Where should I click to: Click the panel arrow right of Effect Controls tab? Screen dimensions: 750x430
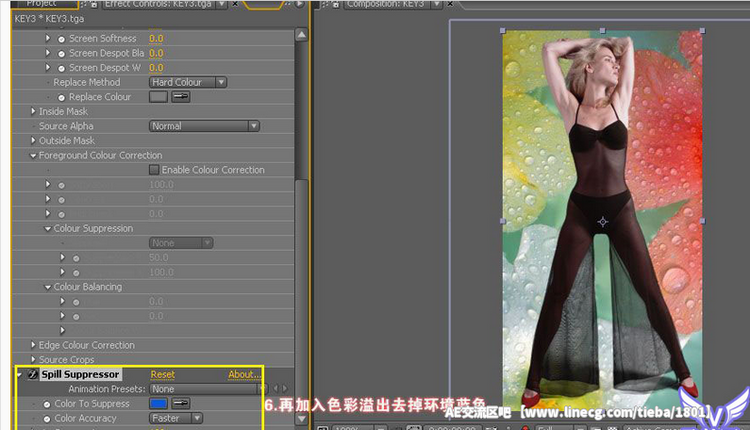pos(299,4)
